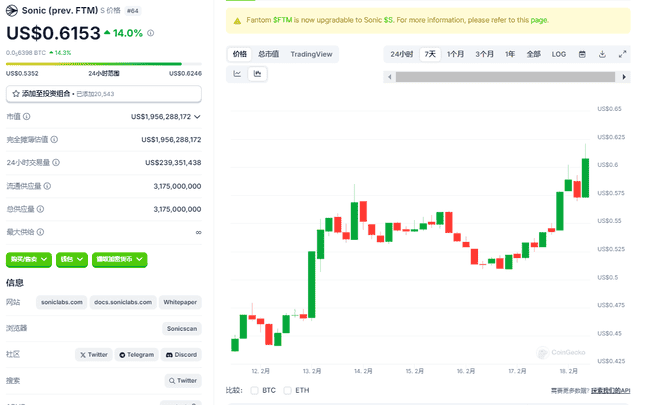Open the 钱包 dropdown
Viewport: 650px width, 405px height.
[x=71, y=259]
